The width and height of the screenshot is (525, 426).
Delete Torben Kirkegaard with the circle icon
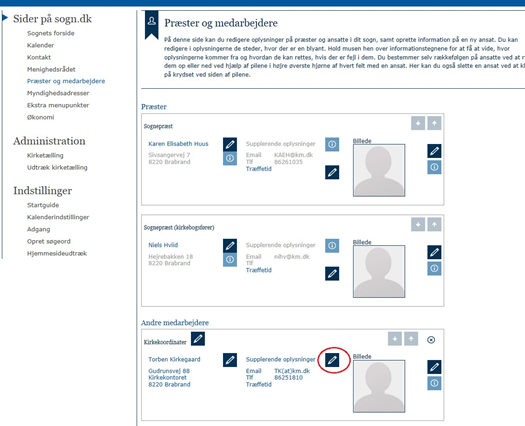point(431,340)
